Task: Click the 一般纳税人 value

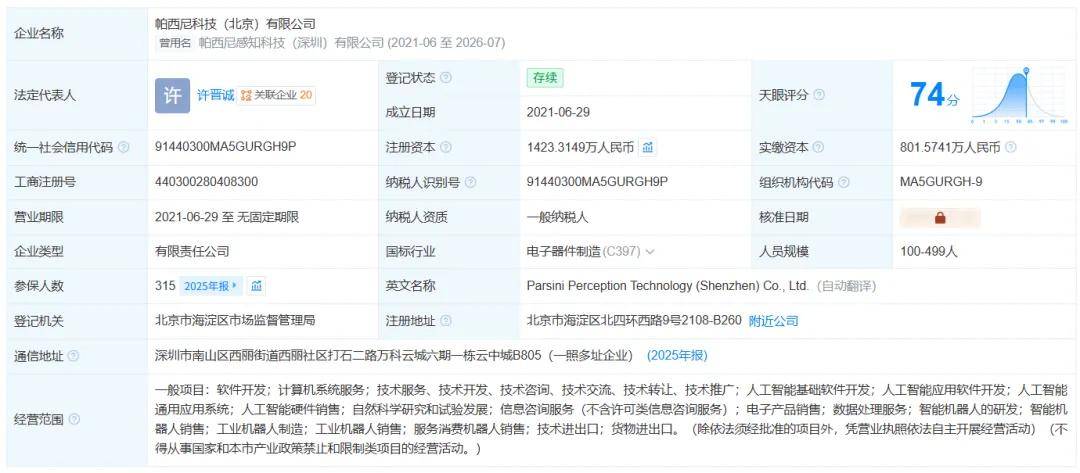Action: click(558, 218)
